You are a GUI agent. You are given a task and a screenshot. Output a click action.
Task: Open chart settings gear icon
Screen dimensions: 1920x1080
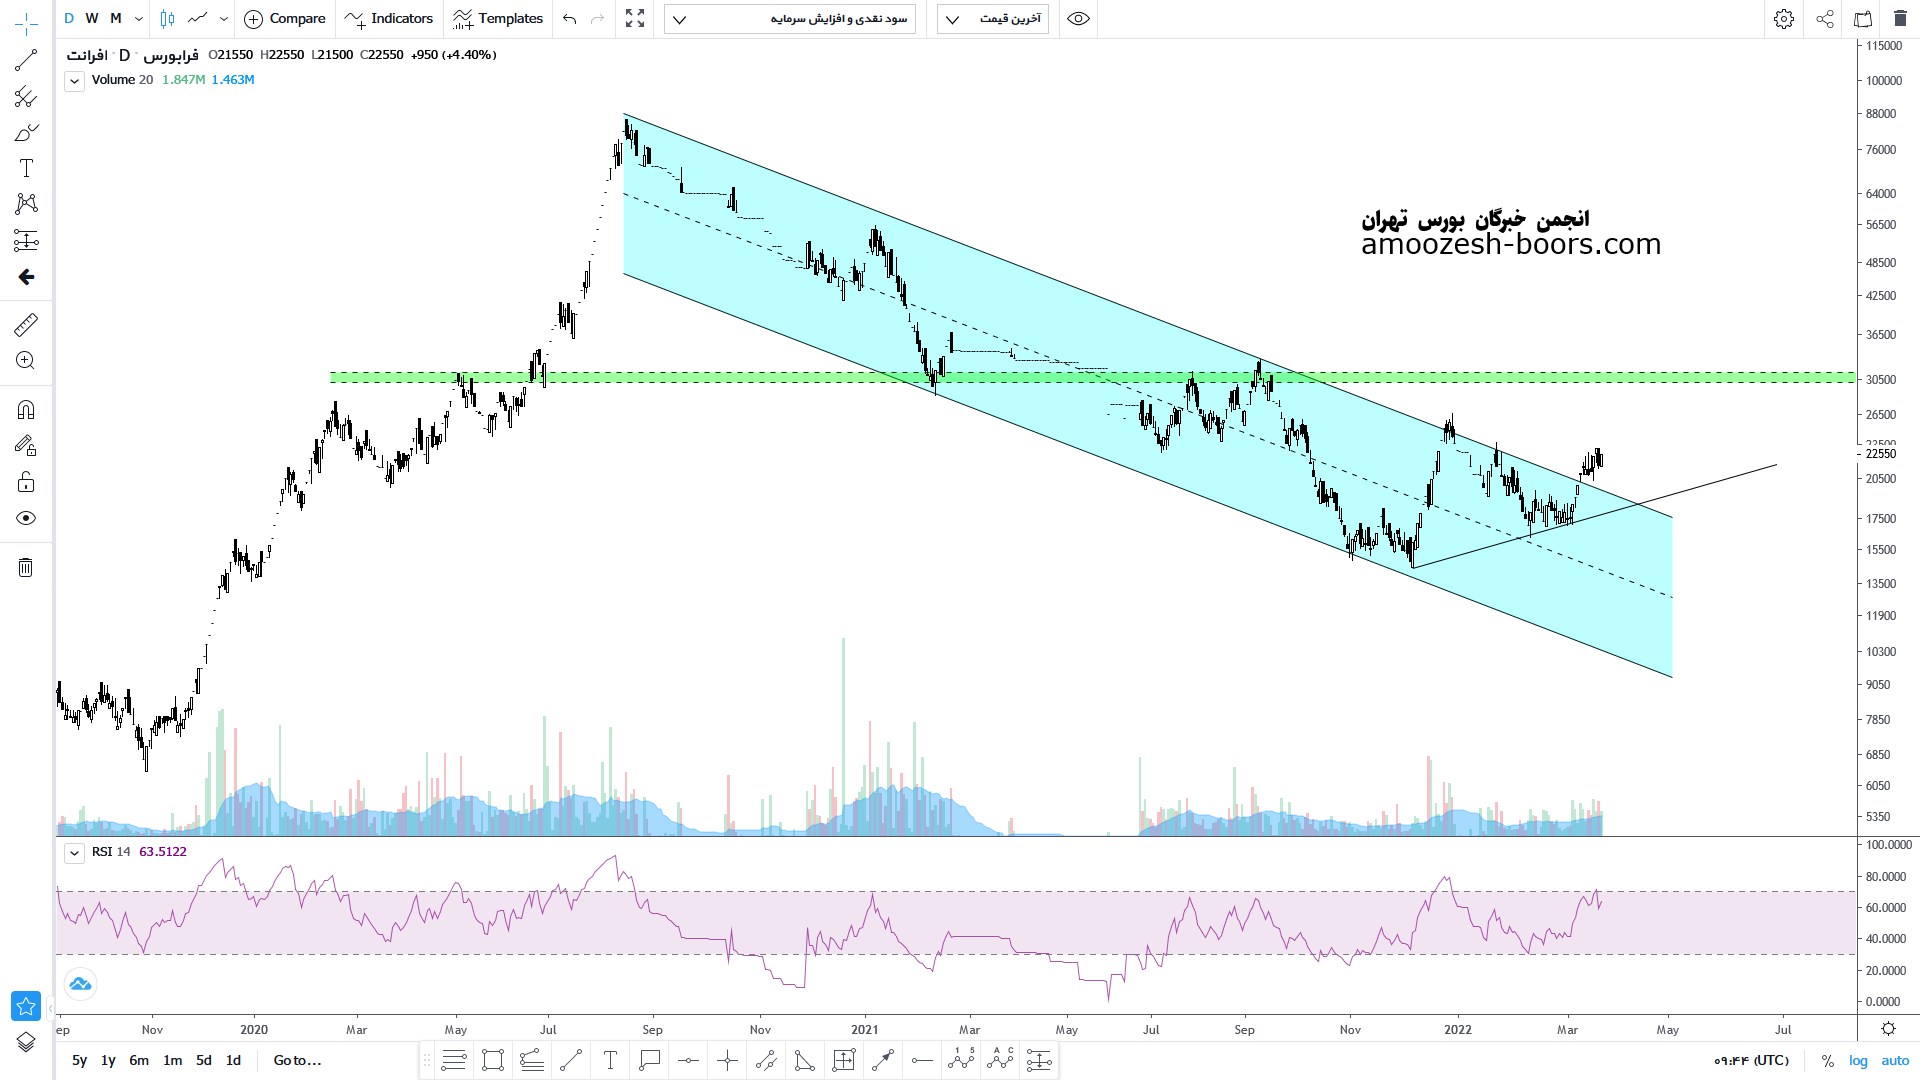[x=1784, y=19]
